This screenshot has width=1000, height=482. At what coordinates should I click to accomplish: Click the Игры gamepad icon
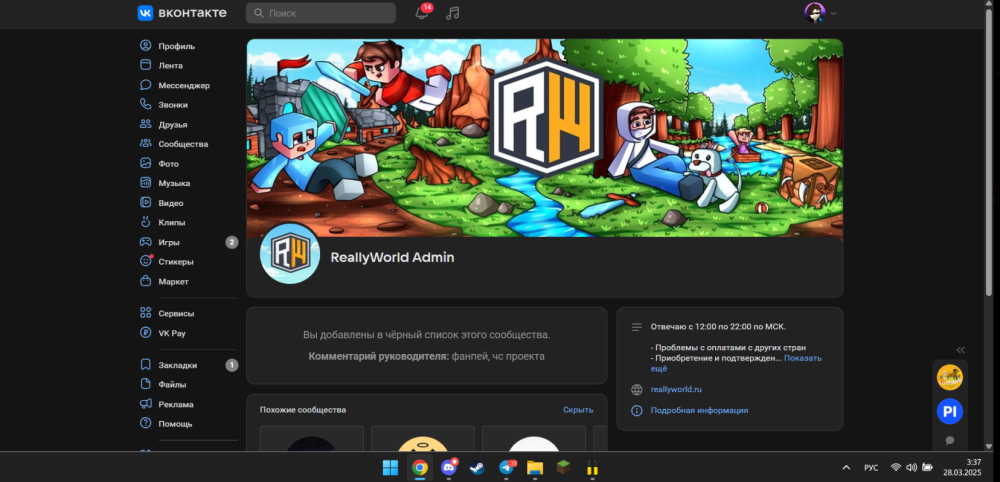145,242
